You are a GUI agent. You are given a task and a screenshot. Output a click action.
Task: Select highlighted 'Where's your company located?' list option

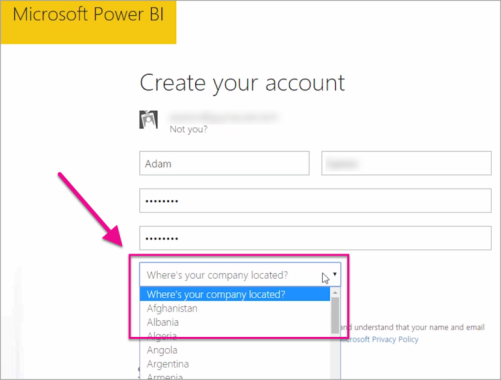[x=235, y=294]
